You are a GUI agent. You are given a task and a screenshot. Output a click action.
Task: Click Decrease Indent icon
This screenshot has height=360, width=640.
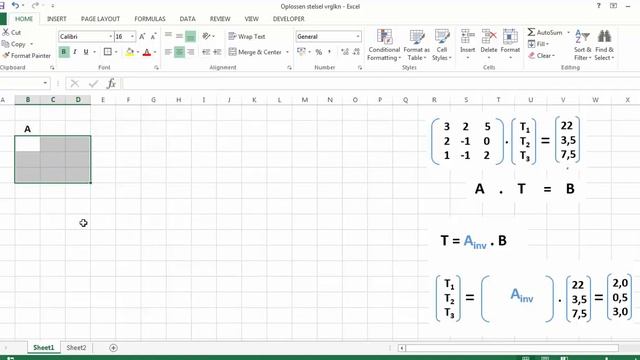[206, 52]
